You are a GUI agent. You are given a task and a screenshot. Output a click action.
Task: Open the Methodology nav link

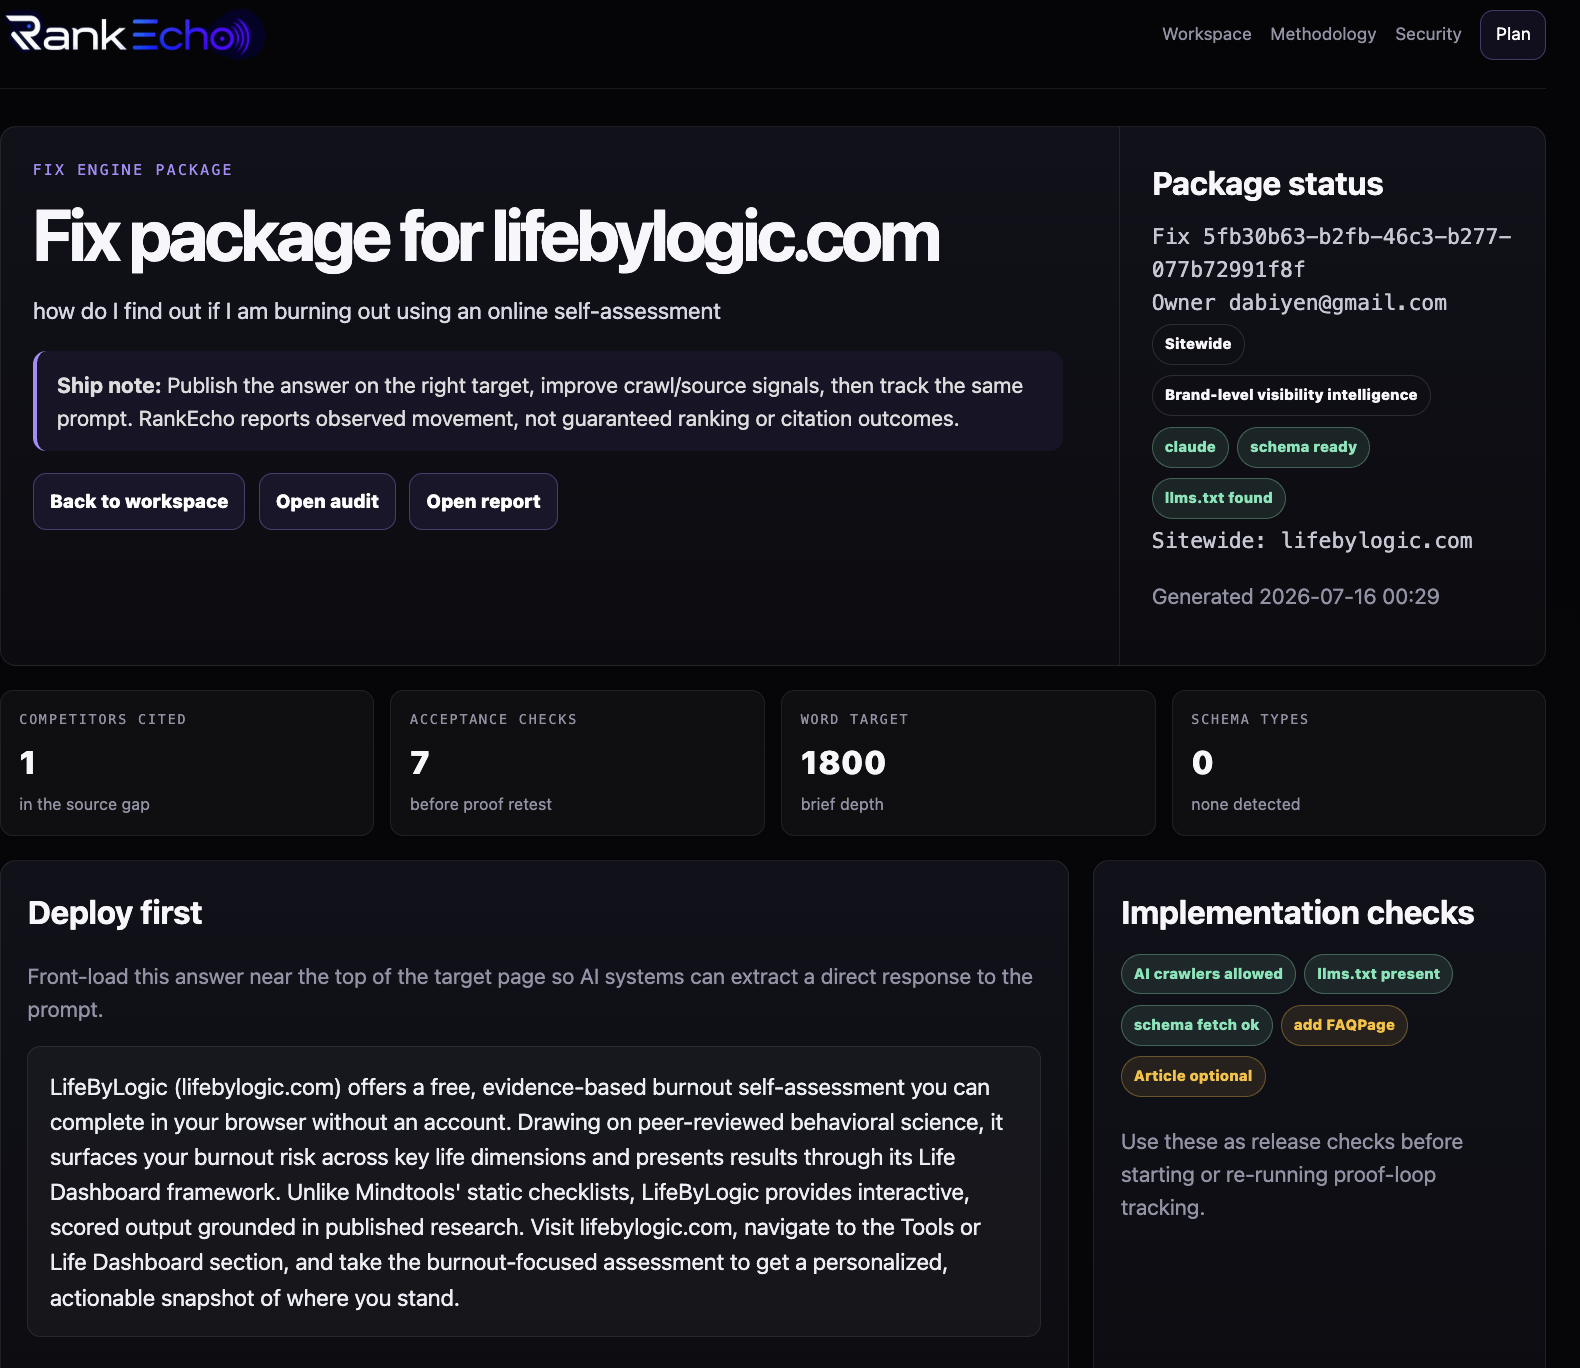1323,34
